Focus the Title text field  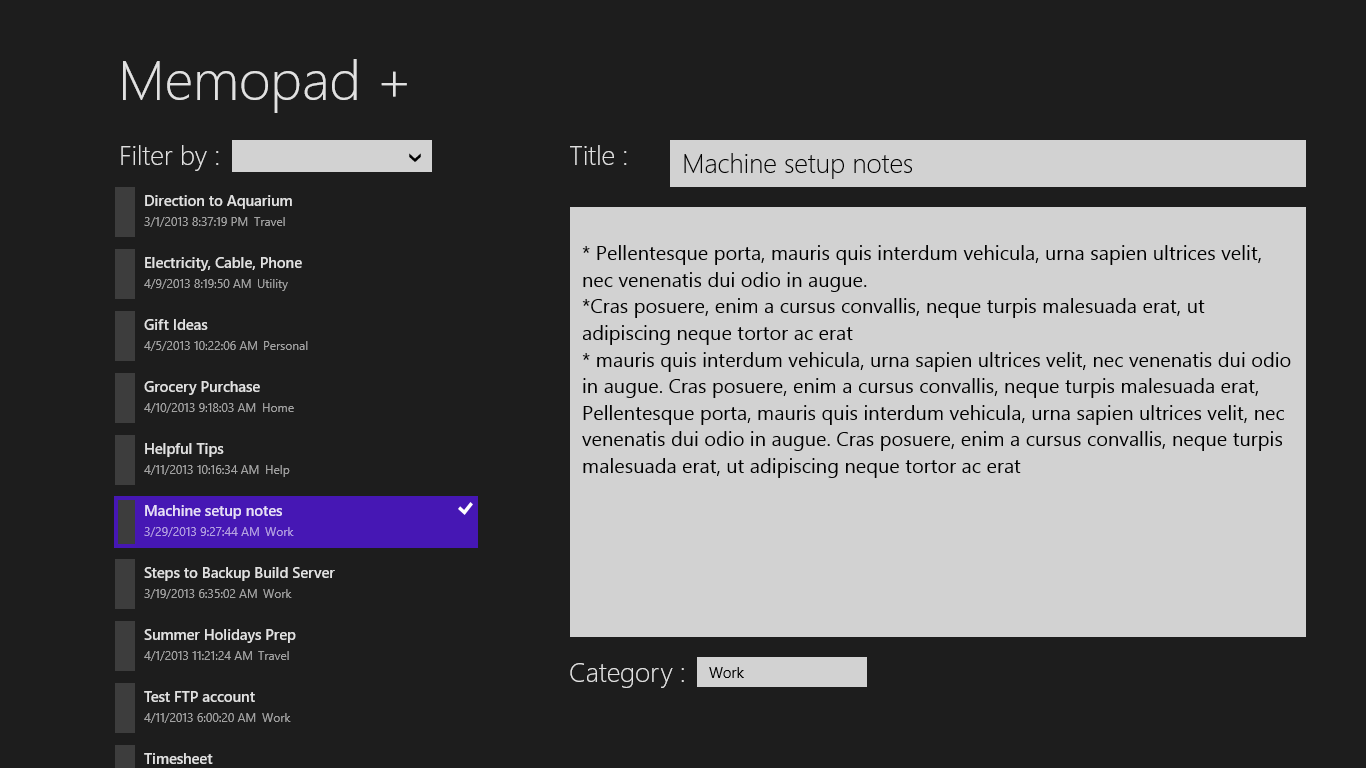pyautogui.click(x=987, y=164)
